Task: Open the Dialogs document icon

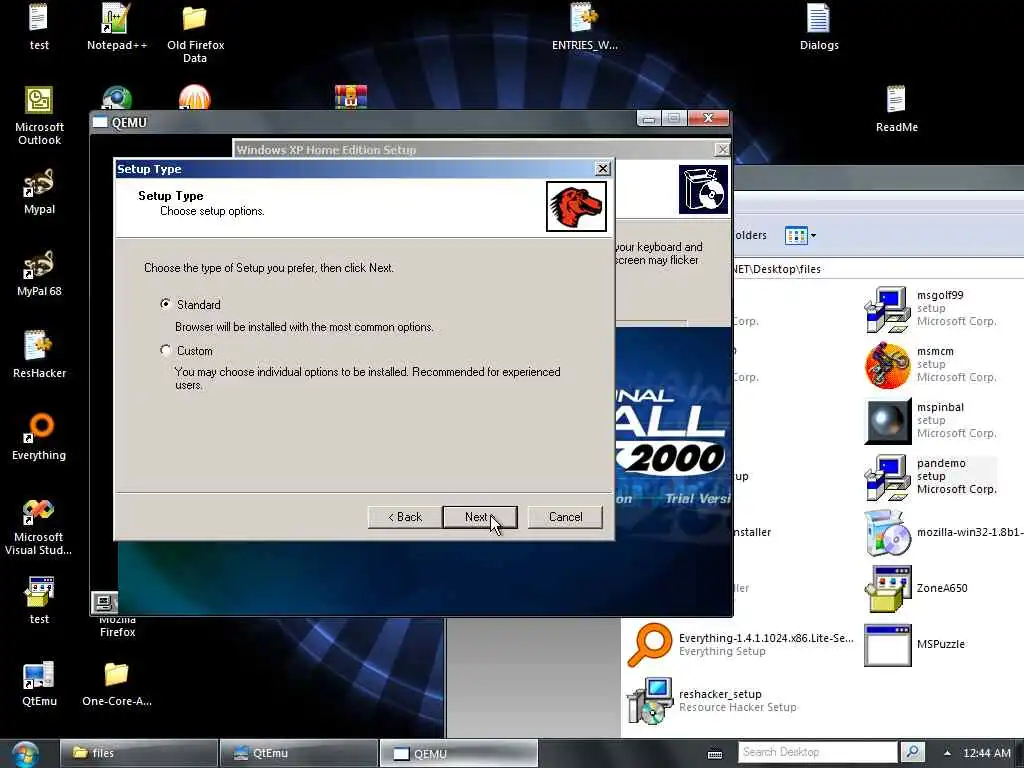Action: coord(819,26)
